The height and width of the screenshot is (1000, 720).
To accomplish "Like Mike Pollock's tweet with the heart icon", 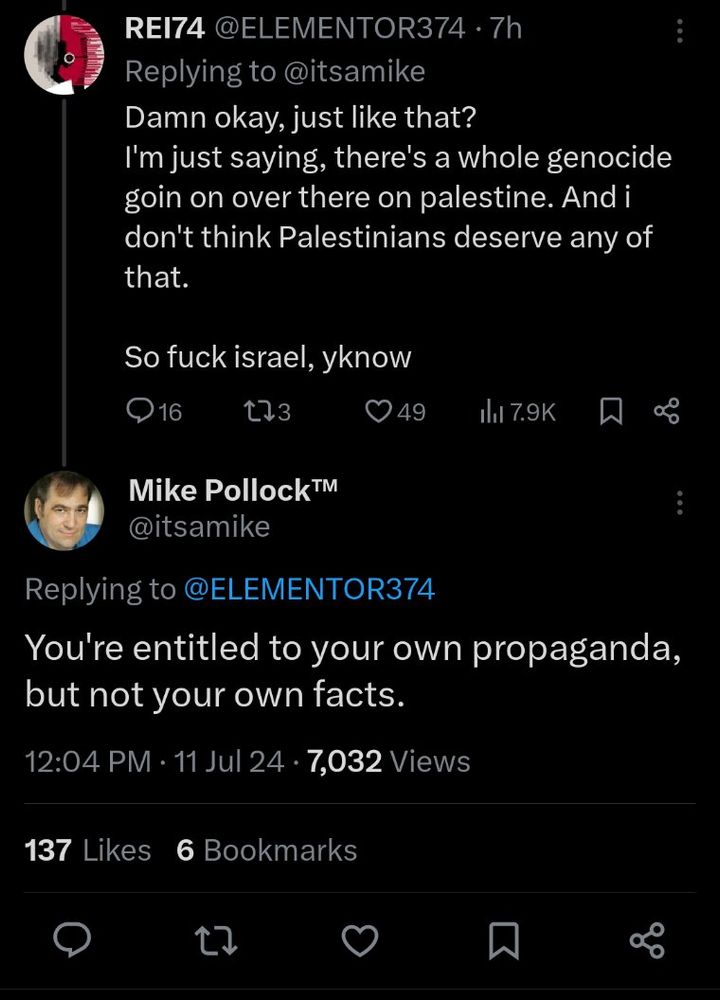I will 360,938.
